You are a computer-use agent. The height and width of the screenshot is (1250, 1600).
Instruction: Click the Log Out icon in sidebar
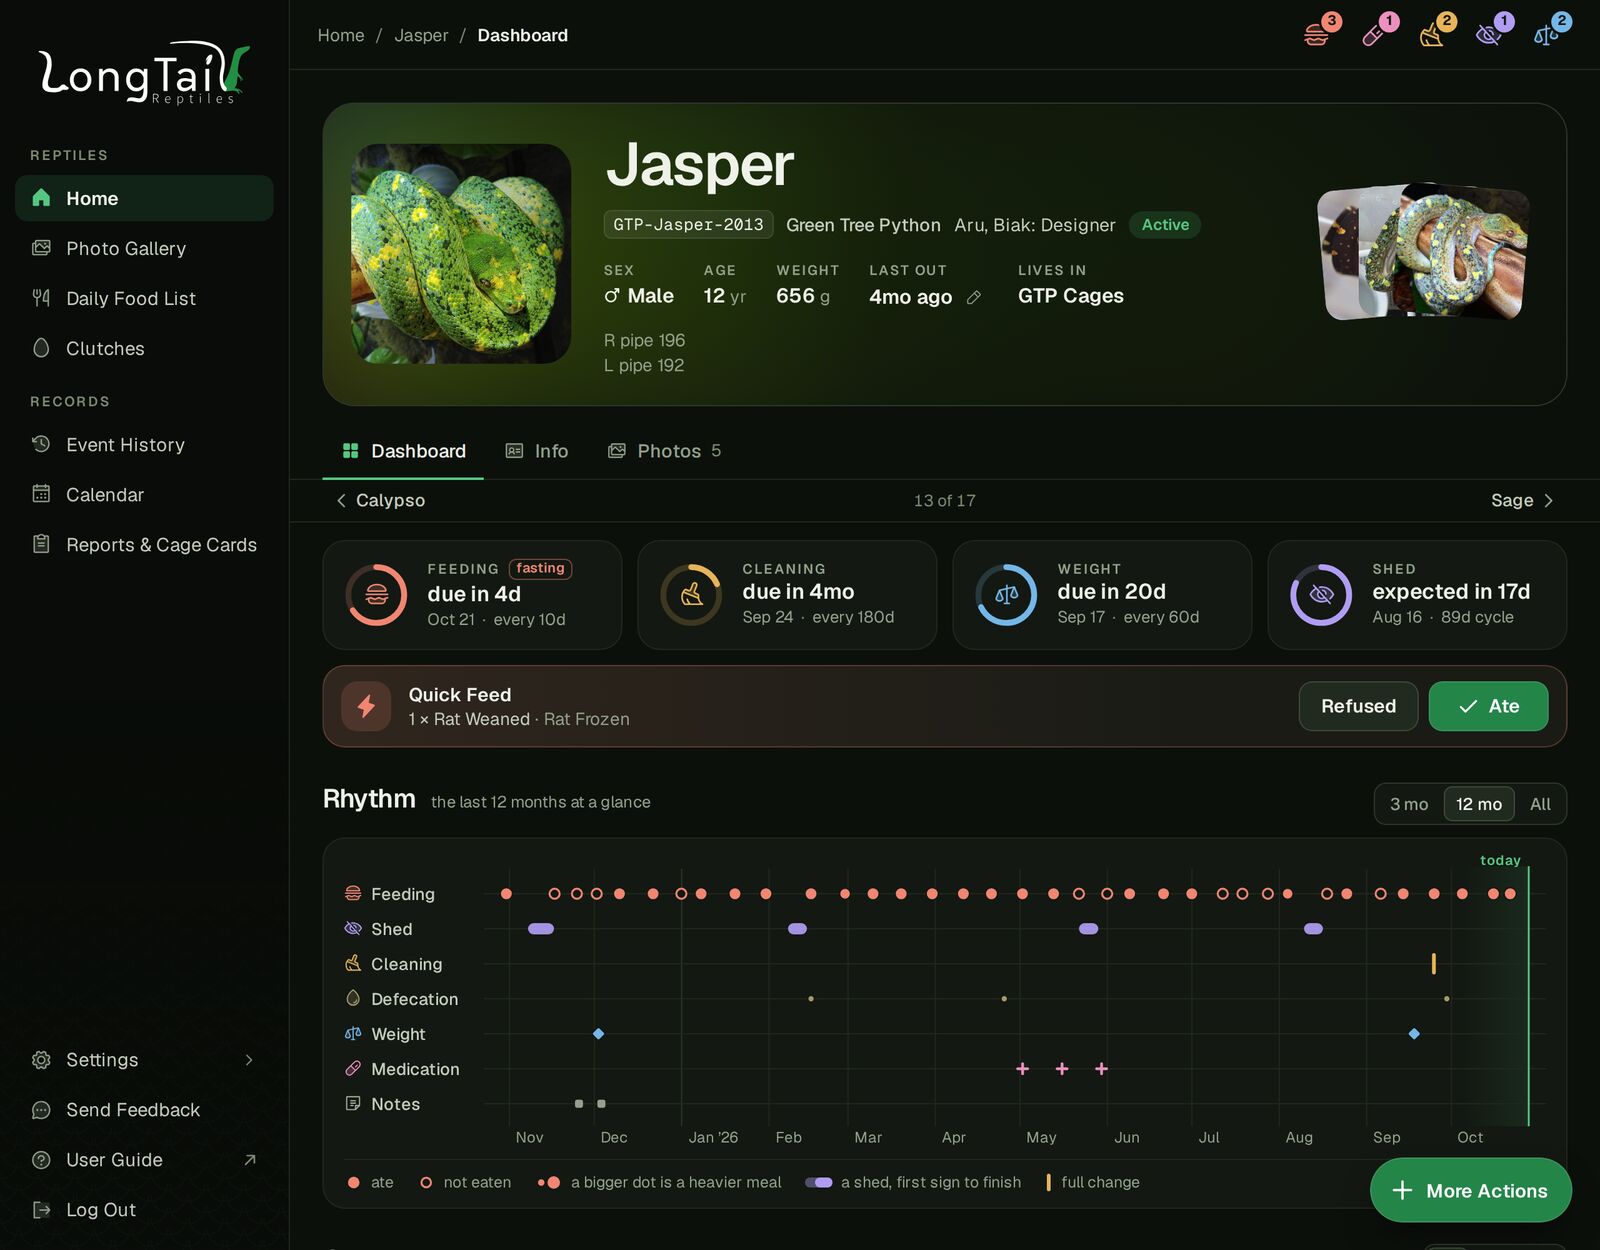pyautogui.click(x=41, y=1210)
